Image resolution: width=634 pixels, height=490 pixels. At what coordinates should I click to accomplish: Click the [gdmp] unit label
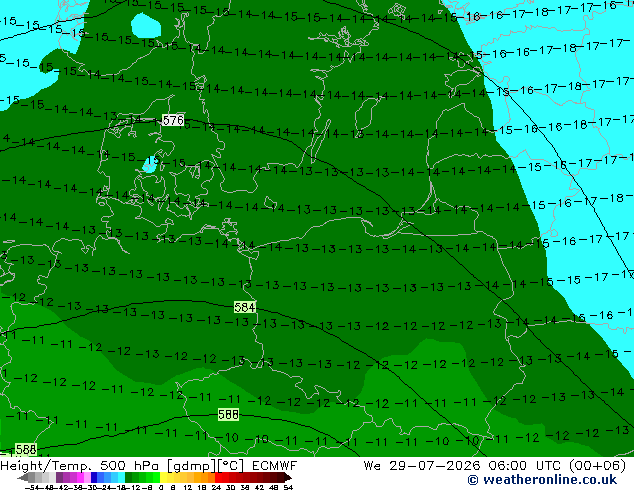click(192, 466)
